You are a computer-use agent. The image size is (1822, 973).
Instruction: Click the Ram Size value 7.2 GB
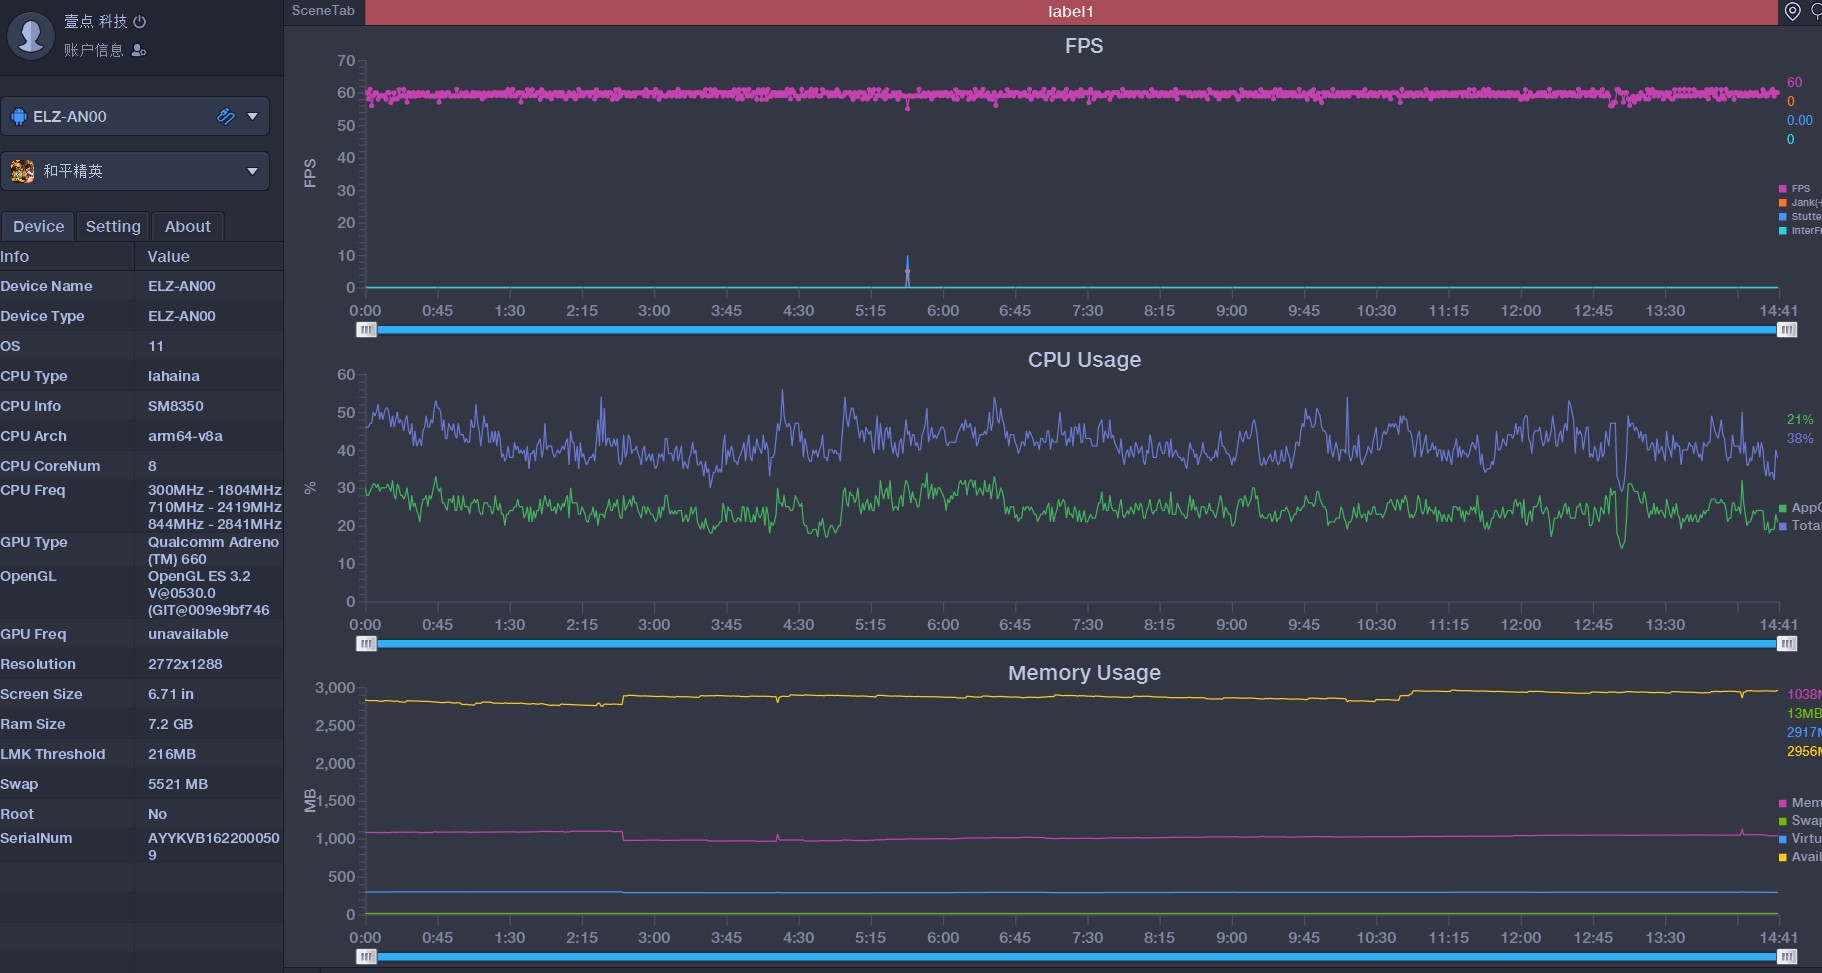click(171, 724)
